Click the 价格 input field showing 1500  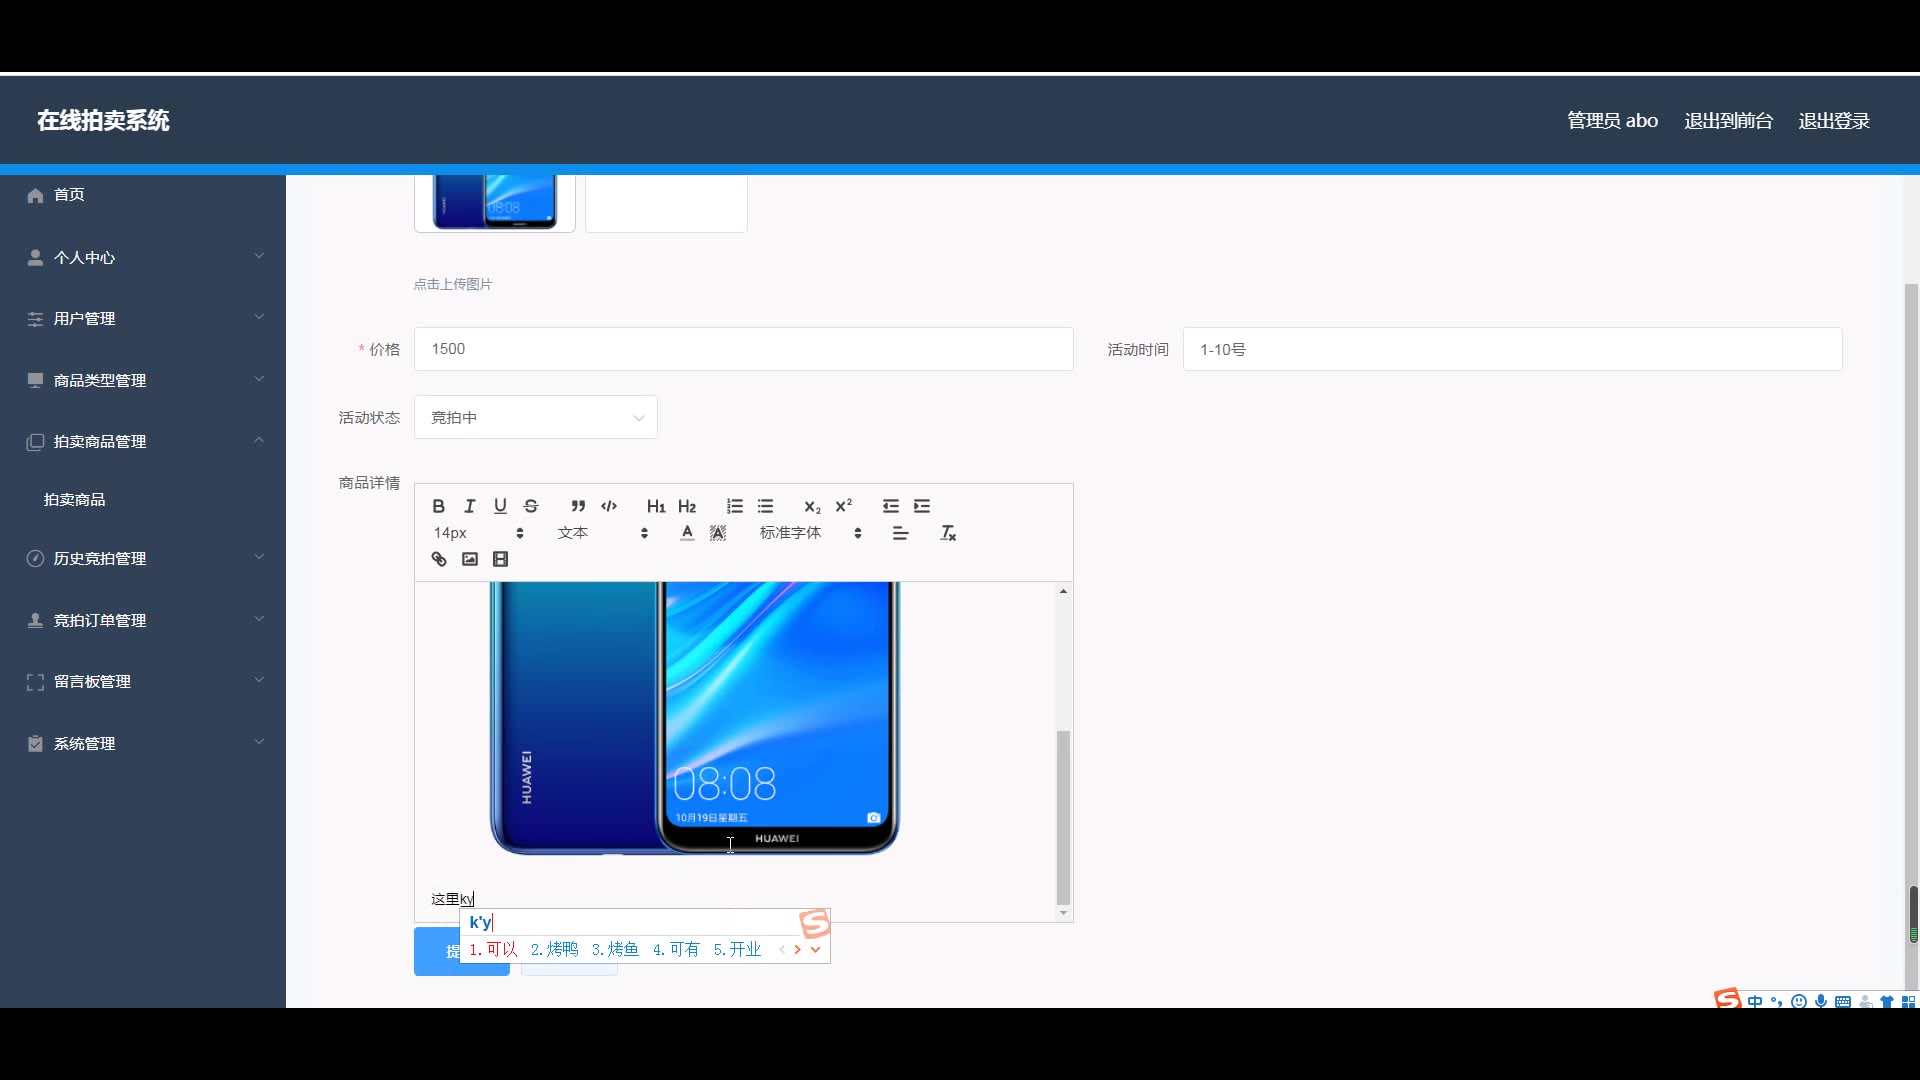pos(744,349)
